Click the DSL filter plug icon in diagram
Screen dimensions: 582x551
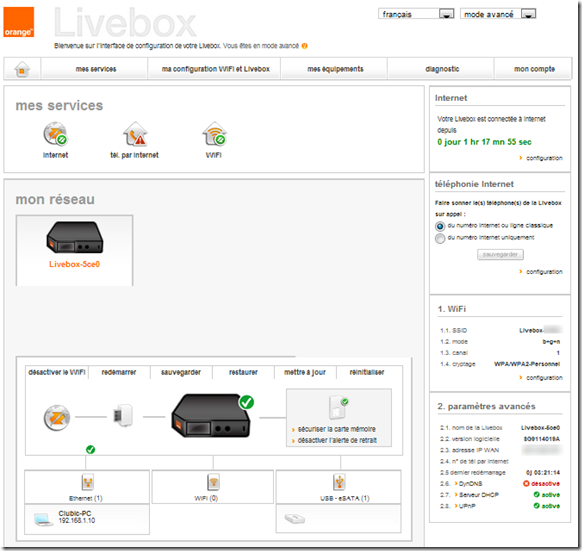click(123, 415)
